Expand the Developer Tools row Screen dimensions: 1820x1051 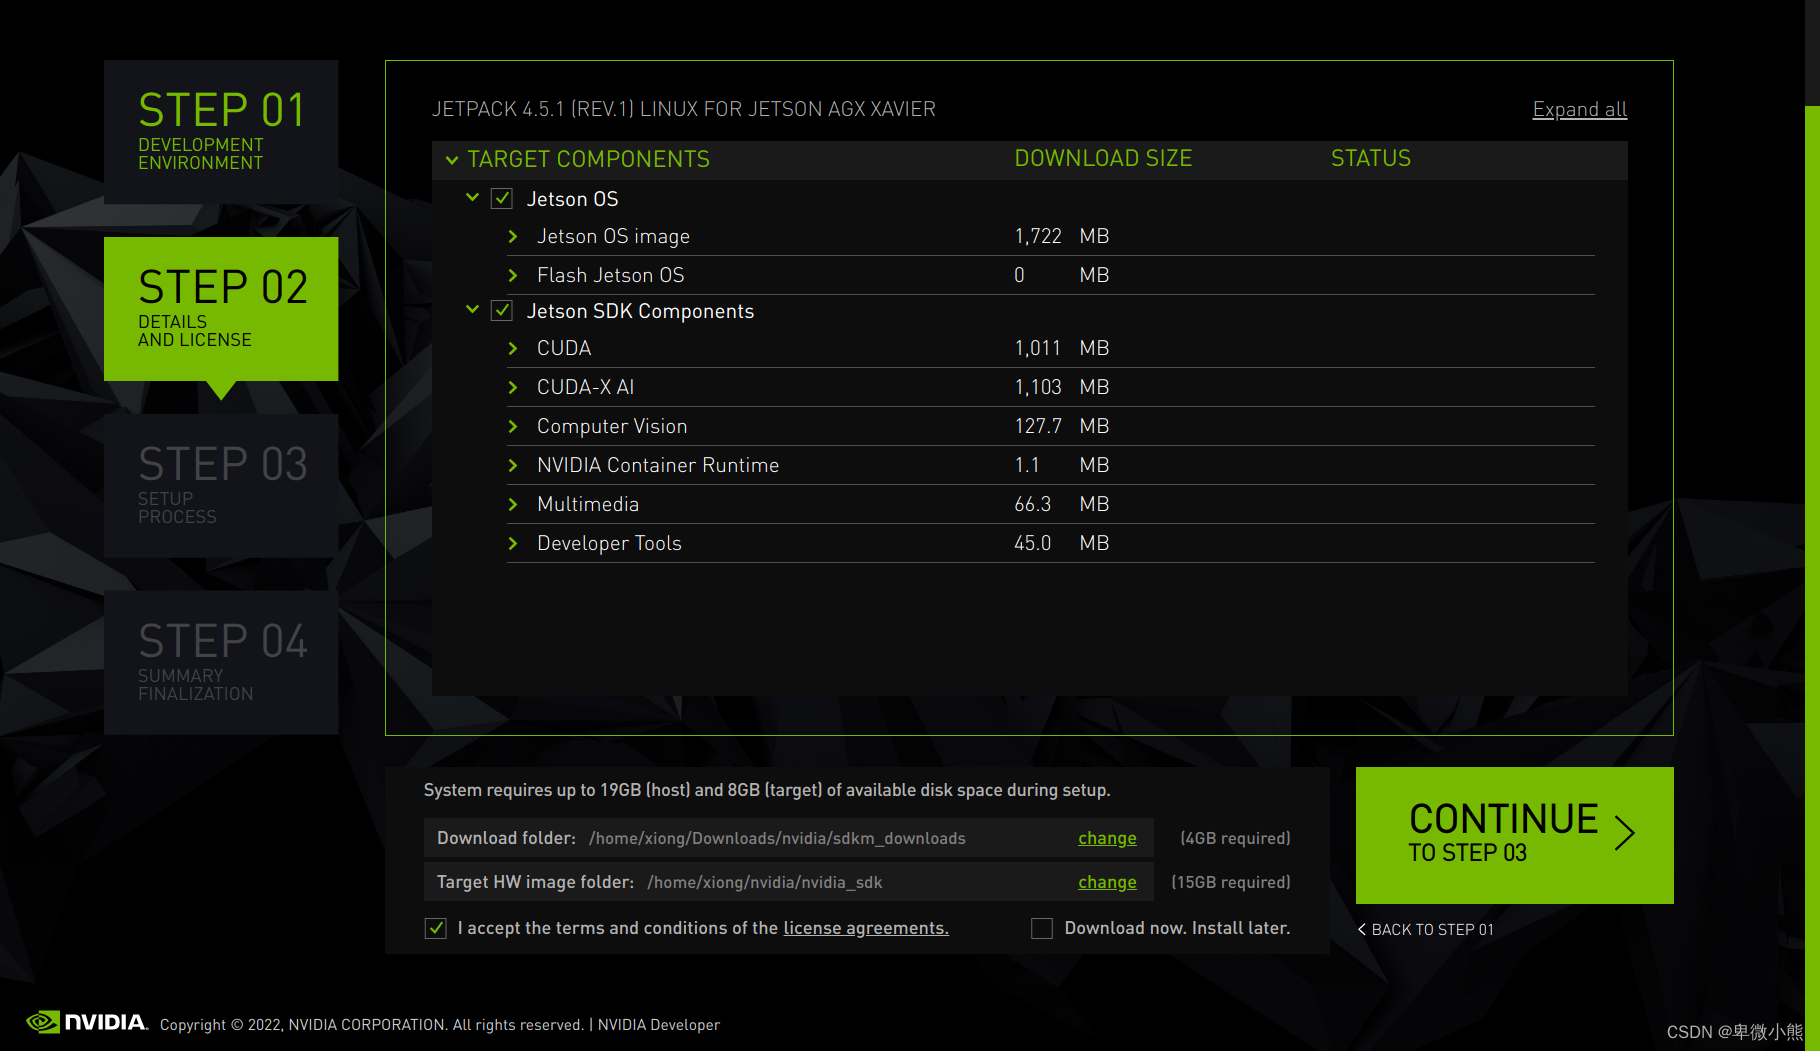pos(513,544)
